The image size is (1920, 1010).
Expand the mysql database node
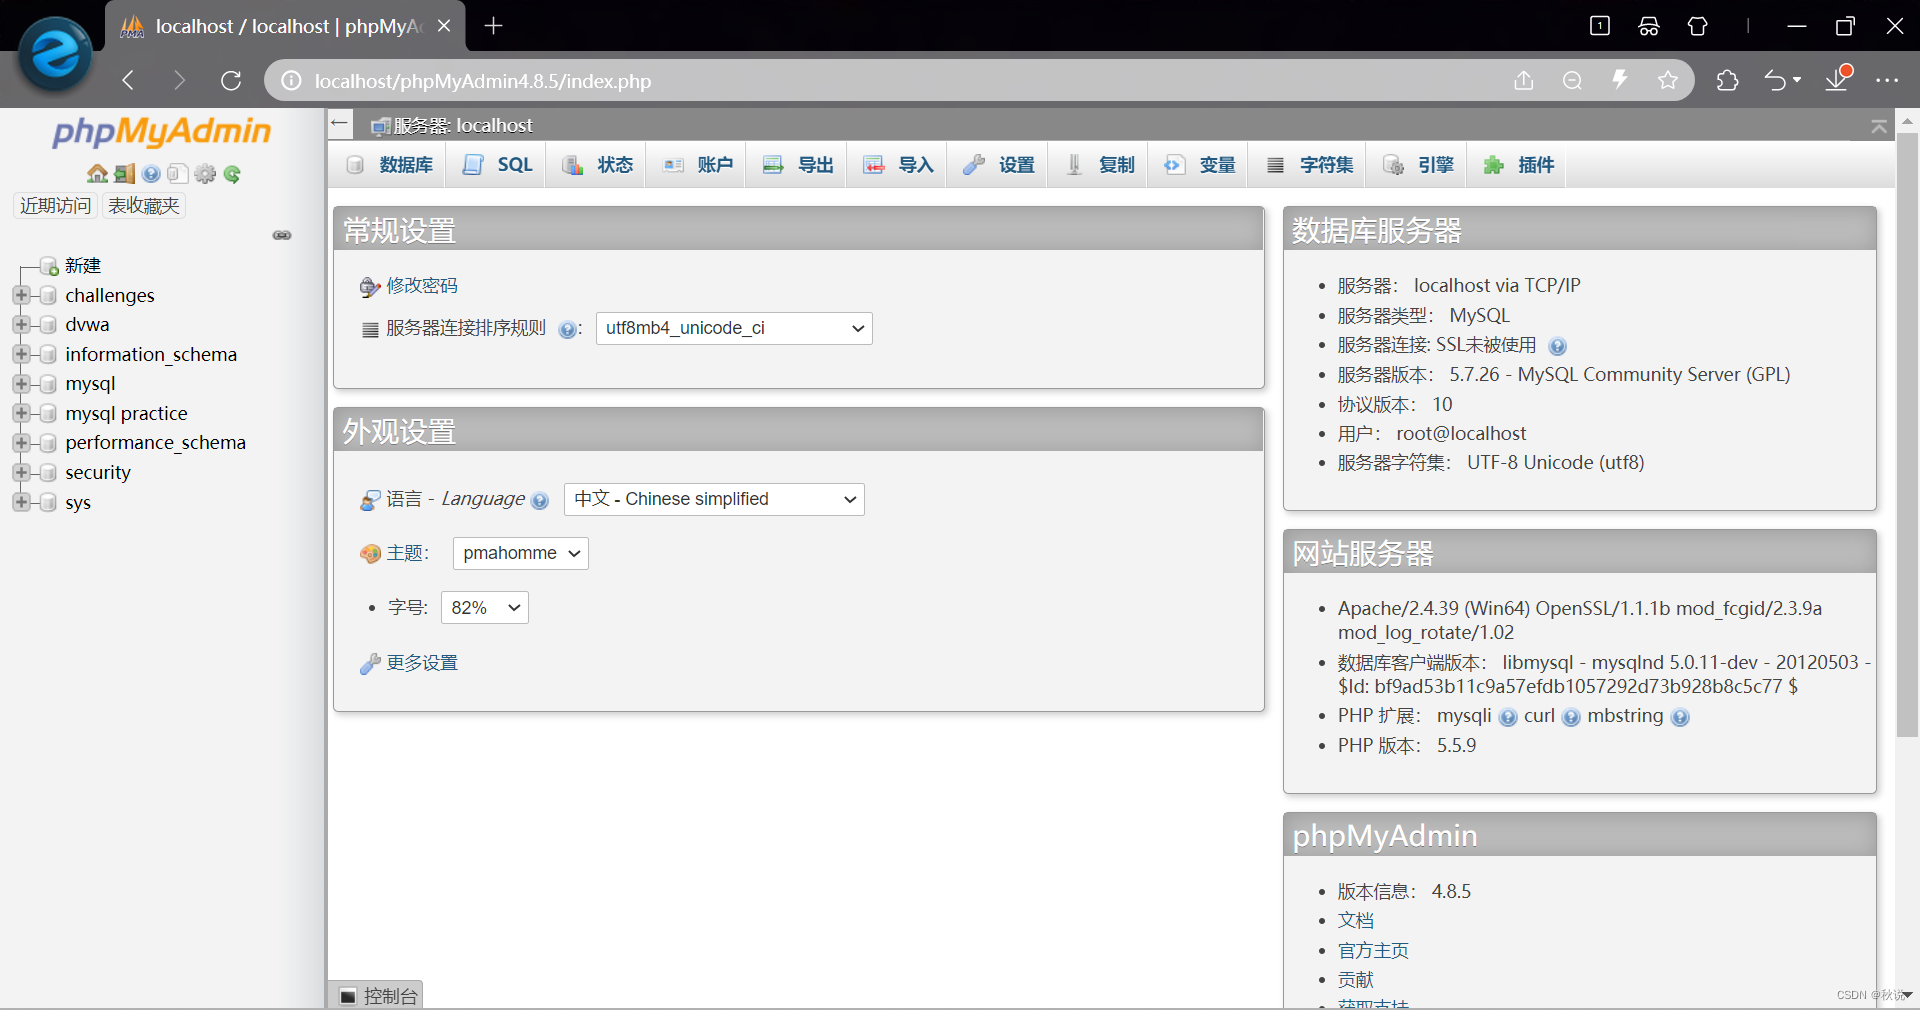point(21,384)
